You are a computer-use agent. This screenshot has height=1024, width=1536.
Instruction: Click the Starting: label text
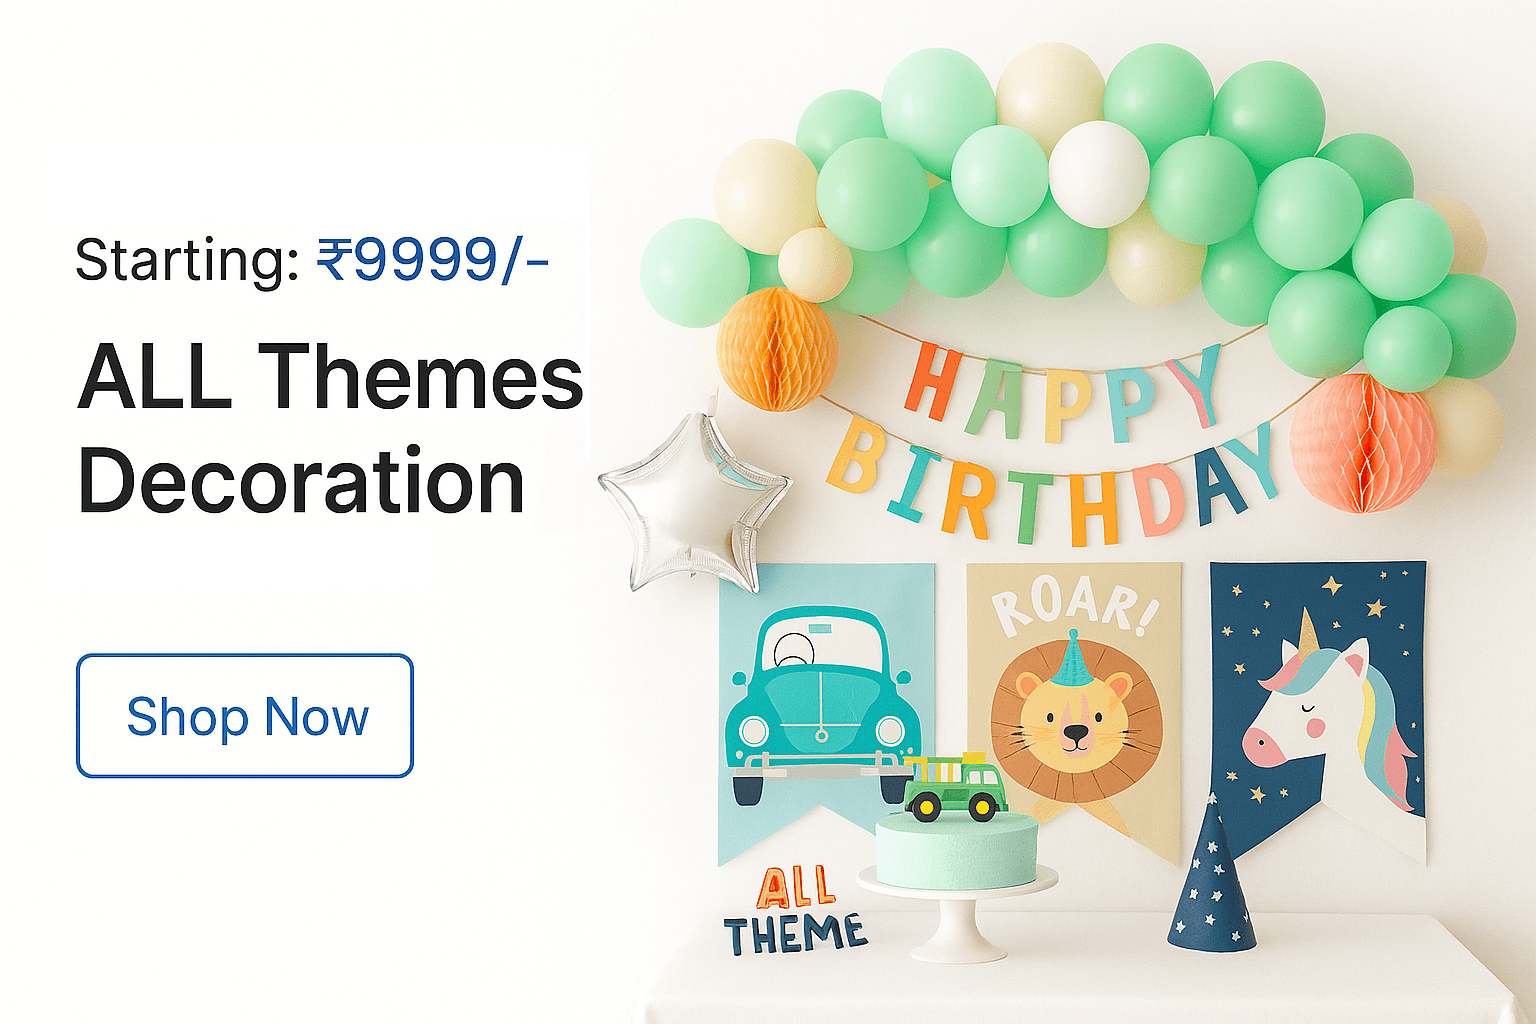click(x=187, y=260)
